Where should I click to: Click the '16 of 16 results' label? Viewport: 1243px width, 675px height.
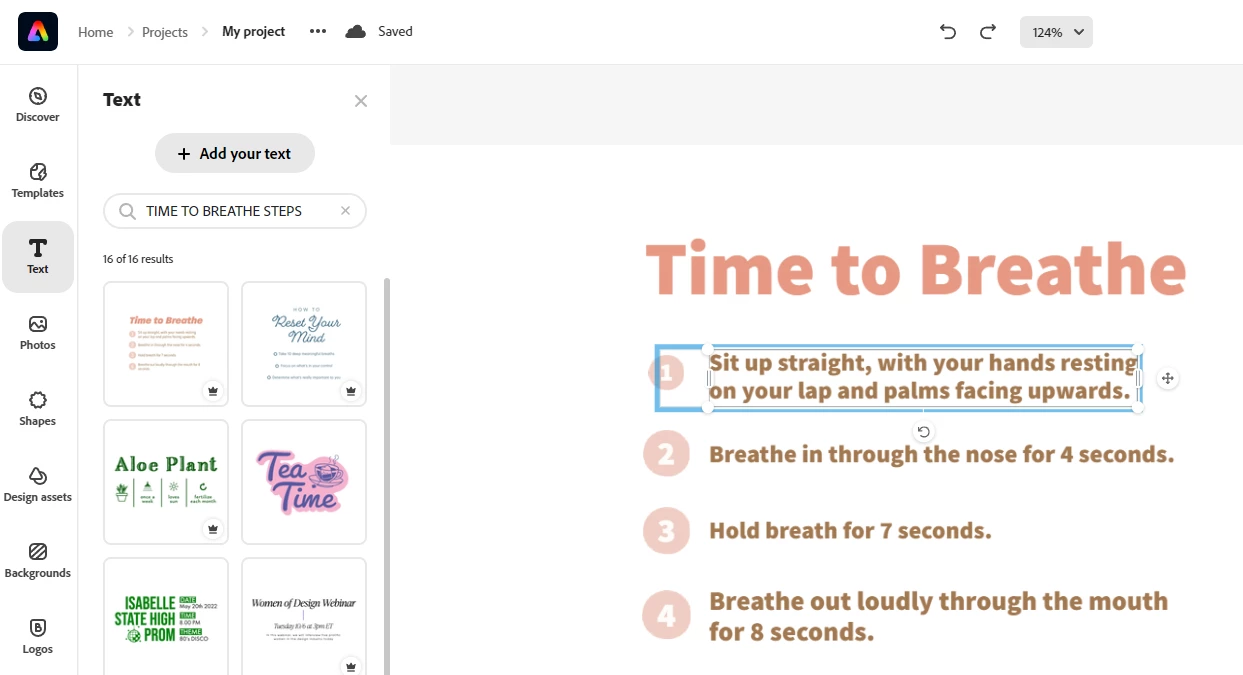click(x=138, y=259)
